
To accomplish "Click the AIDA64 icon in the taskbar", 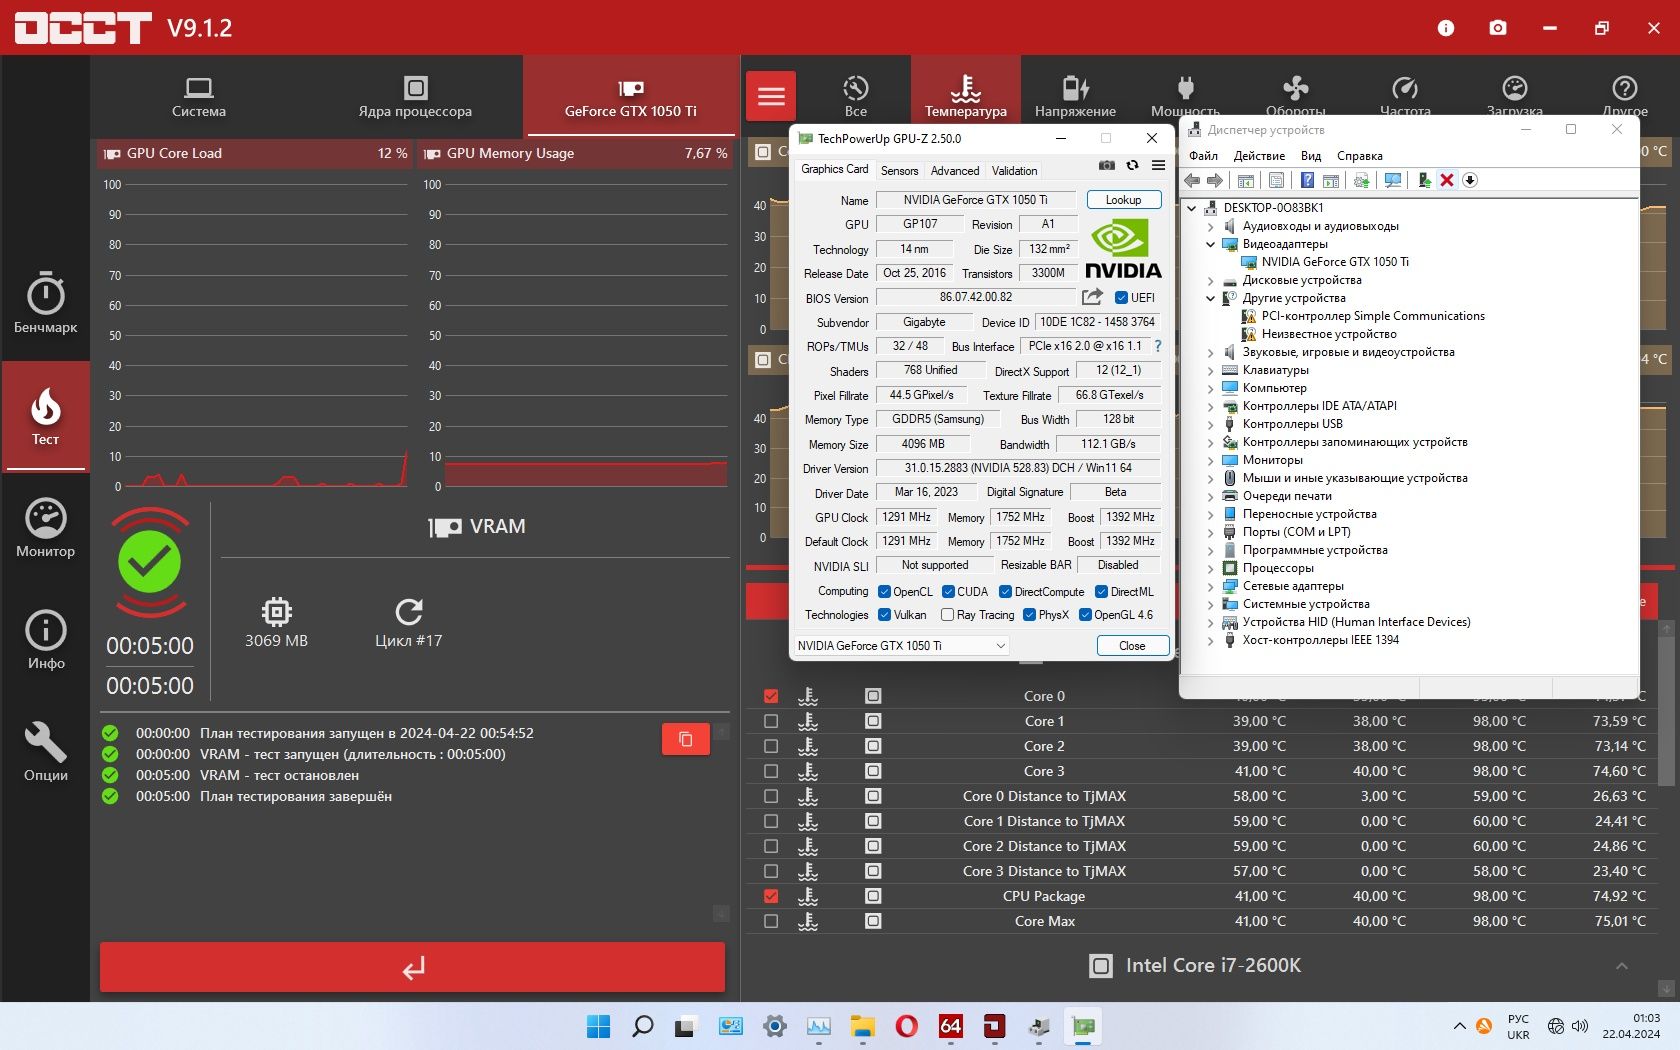I will click(x=951, y=1026).
